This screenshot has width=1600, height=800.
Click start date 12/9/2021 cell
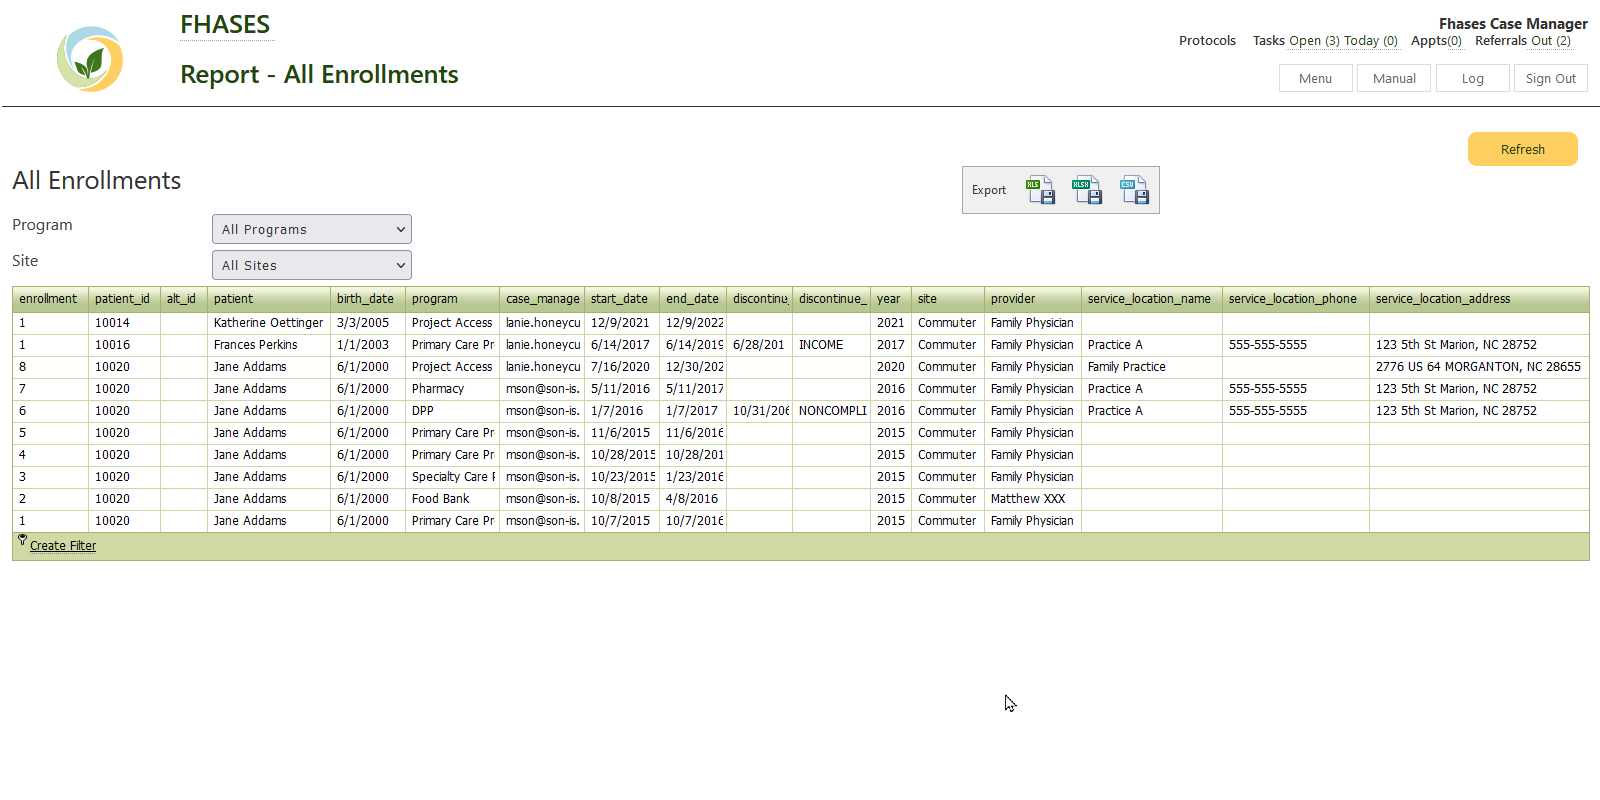621,323
